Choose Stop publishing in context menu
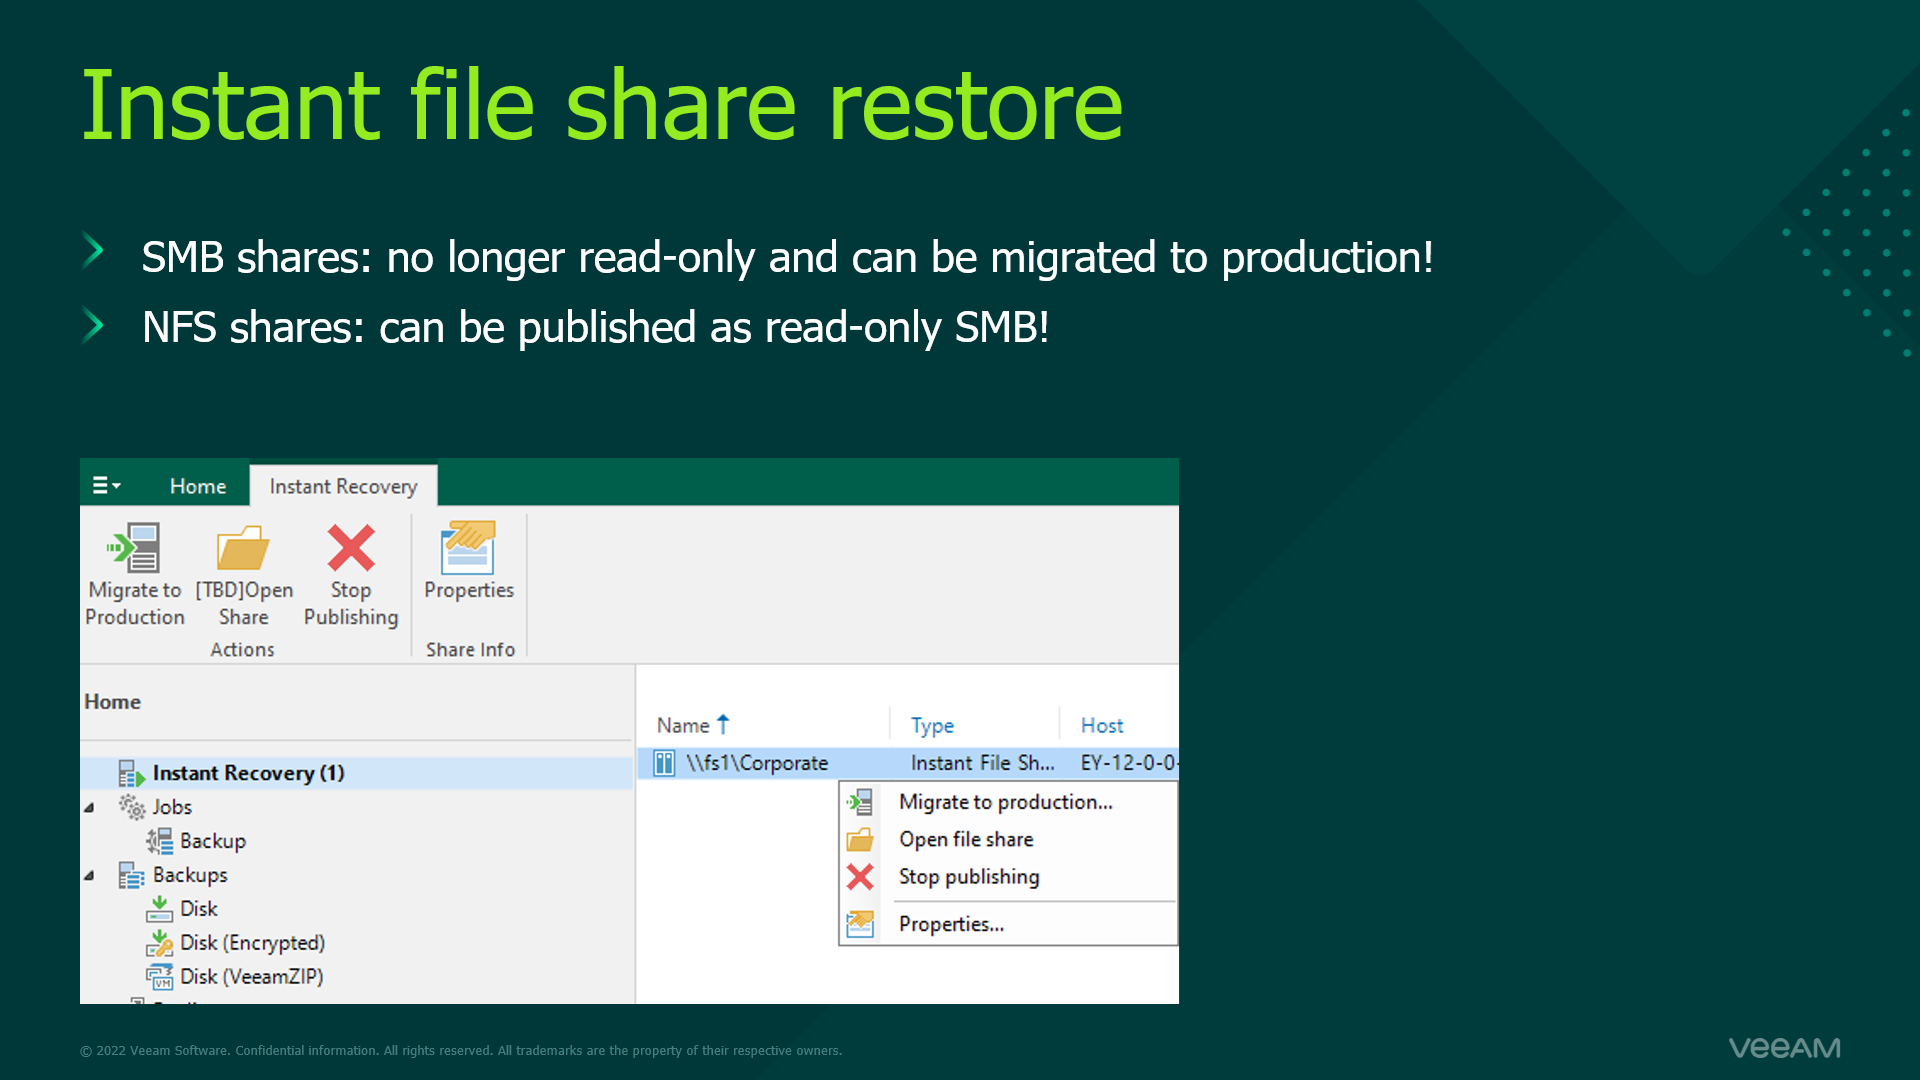This screenshot has height=1080, width=1920. (969, 877)
